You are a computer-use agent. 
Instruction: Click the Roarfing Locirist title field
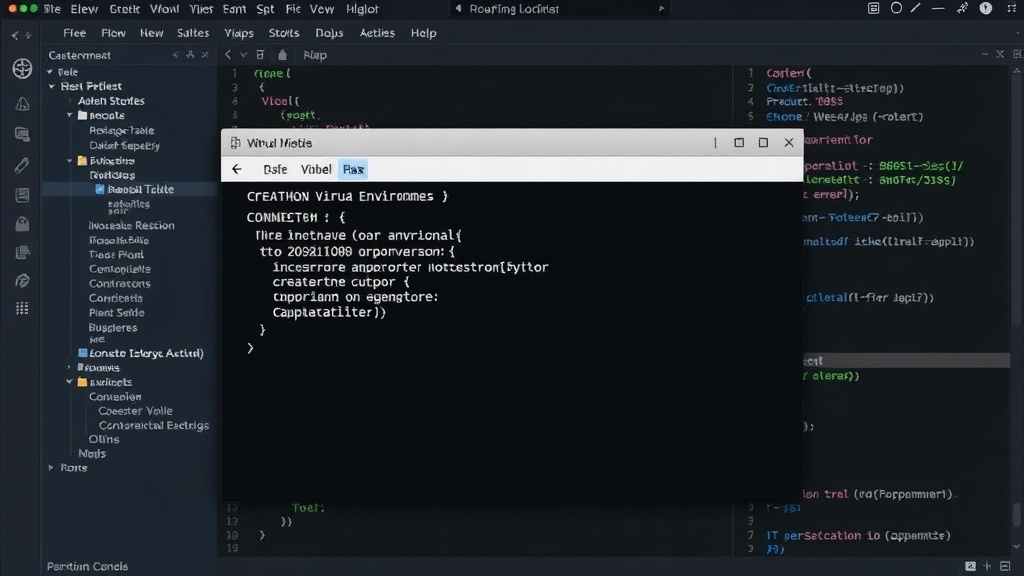(x=560, y=9)
